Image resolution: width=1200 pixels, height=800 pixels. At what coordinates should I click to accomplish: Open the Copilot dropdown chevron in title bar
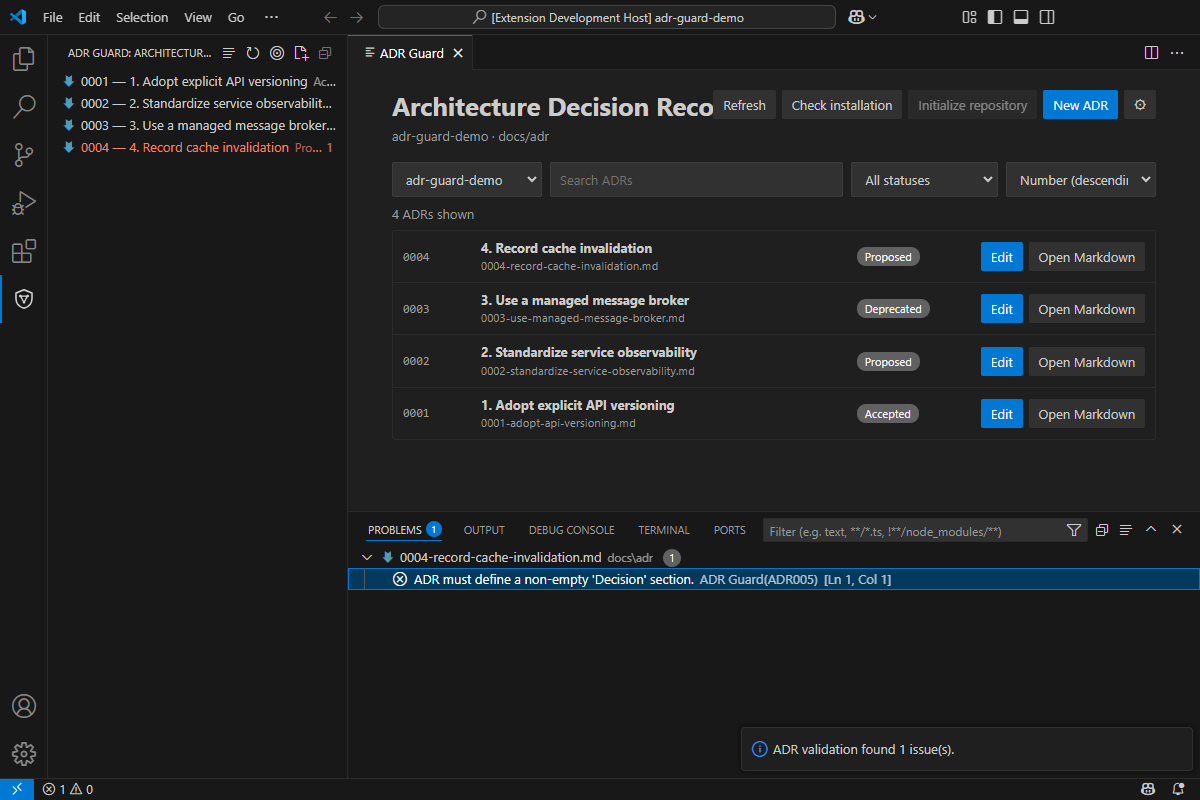[x=873, y=17]
